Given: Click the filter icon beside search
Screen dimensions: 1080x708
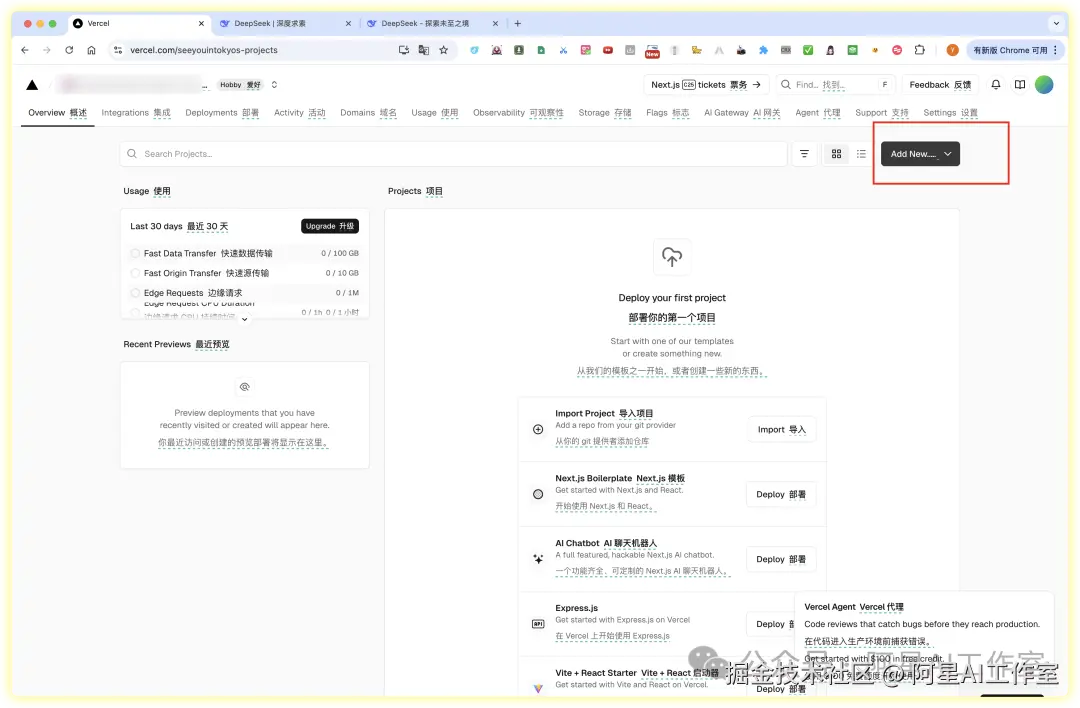Looking at the screenshot, I should (x=804, y=154).
